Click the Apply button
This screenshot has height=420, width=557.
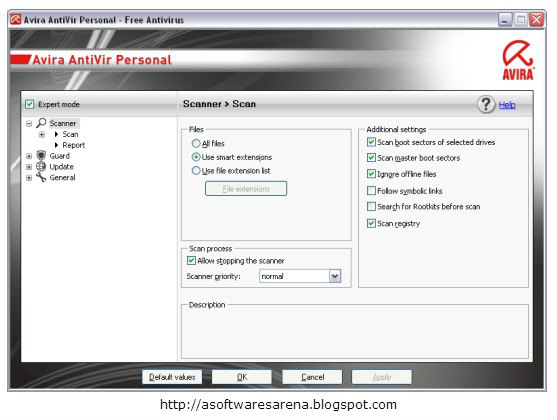pyautogui.click(x=382, y=377)
